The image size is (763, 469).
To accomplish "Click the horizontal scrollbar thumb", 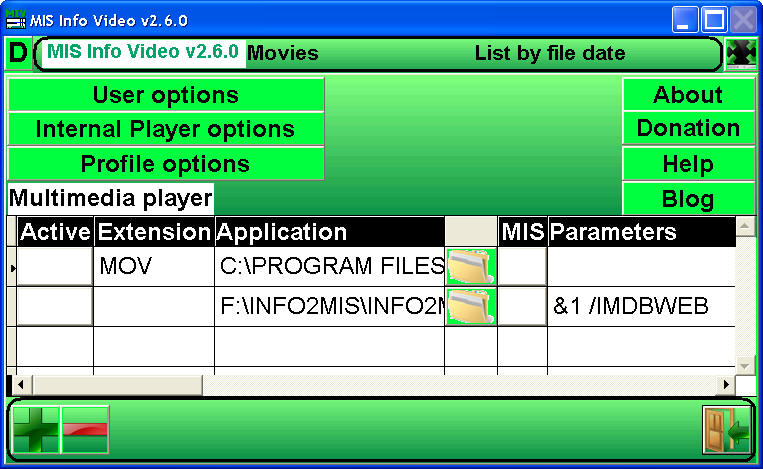I will point(117,385).
